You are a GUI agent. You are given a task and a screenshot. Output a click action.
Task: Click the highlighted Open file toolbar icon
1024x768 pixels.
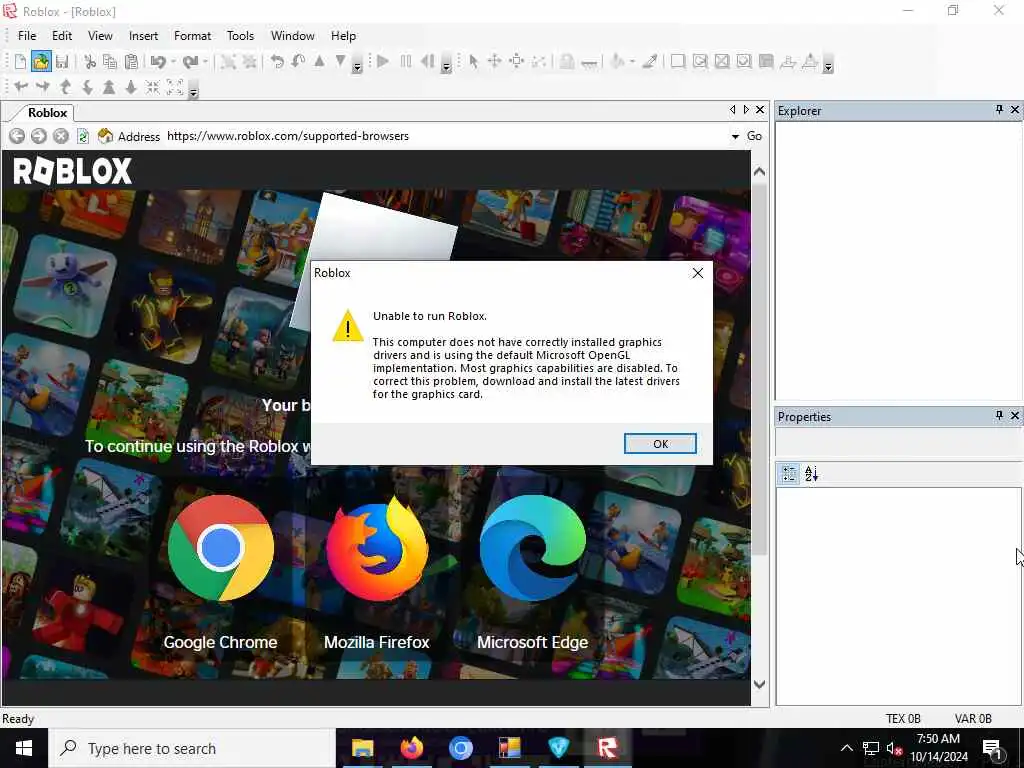pos(40,61)
